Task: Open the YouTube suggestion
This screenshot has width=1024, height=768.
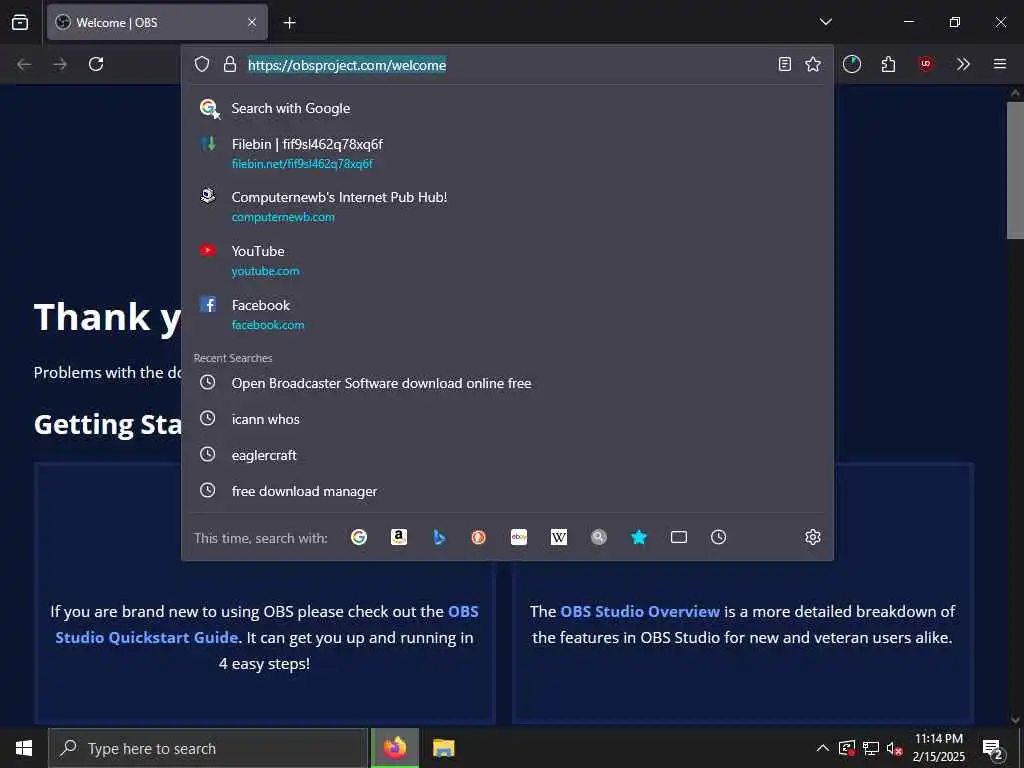Action: [507, 261]
